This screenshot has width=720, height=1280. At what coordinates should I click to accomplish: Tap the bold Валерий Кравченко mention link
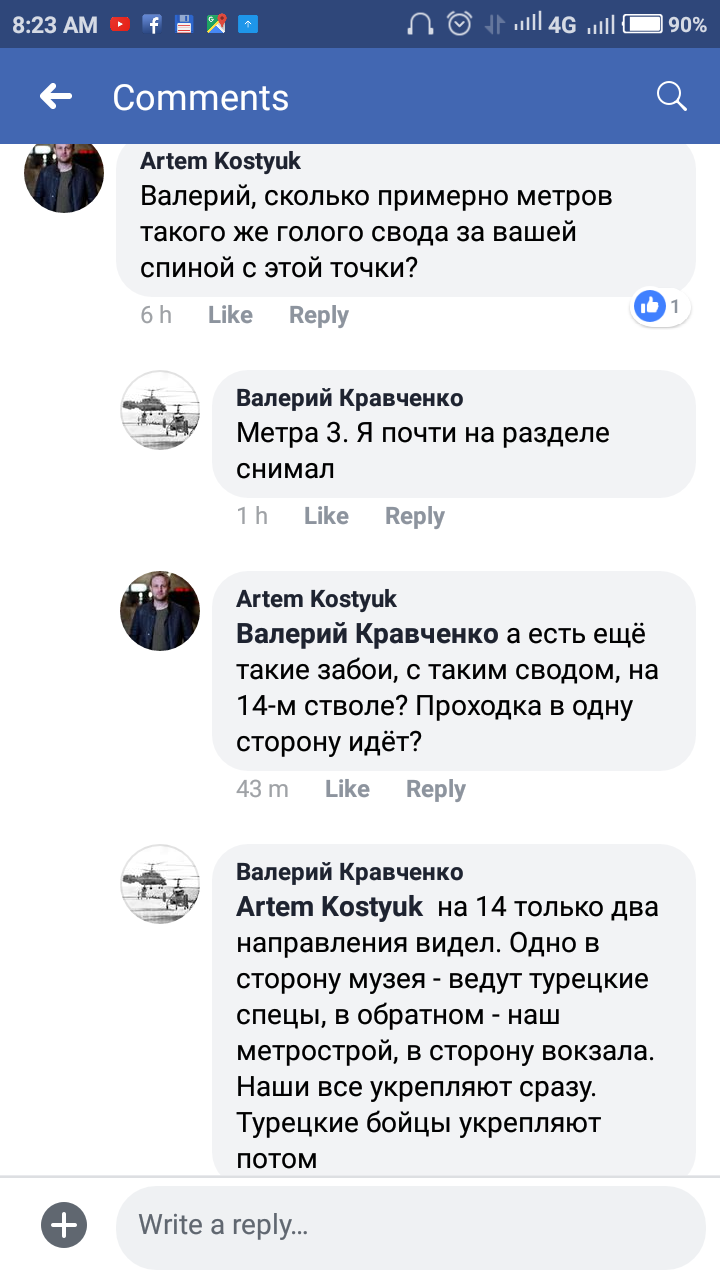pos(367,634)
